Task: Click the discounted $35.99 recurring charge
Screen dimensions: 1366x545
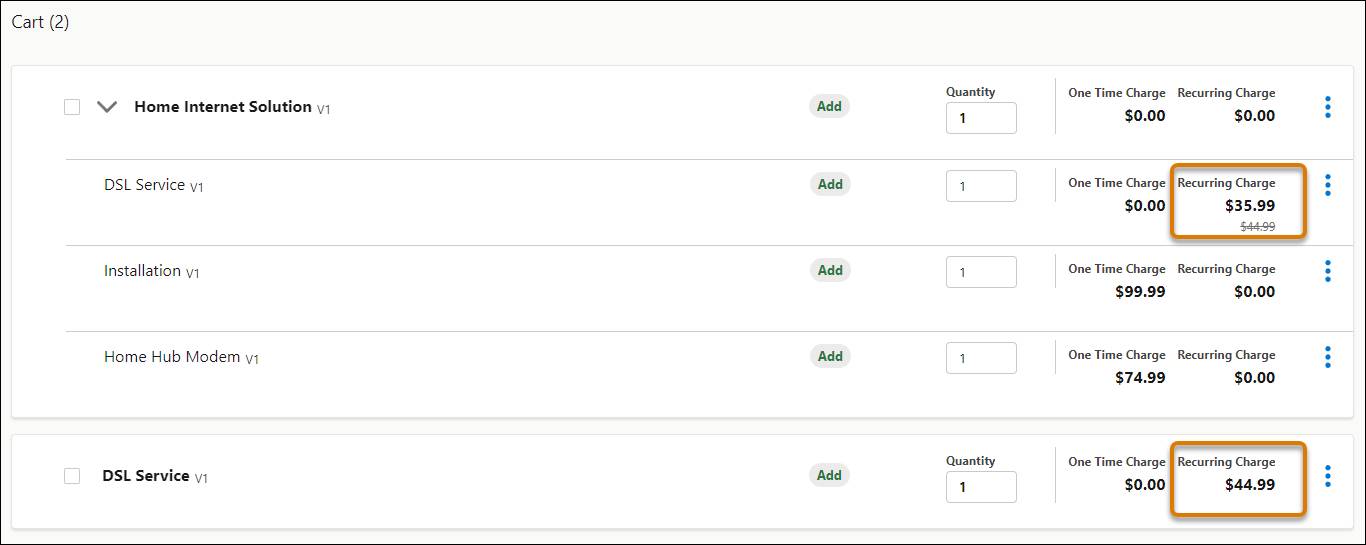Action: (x=1250, y=206)
